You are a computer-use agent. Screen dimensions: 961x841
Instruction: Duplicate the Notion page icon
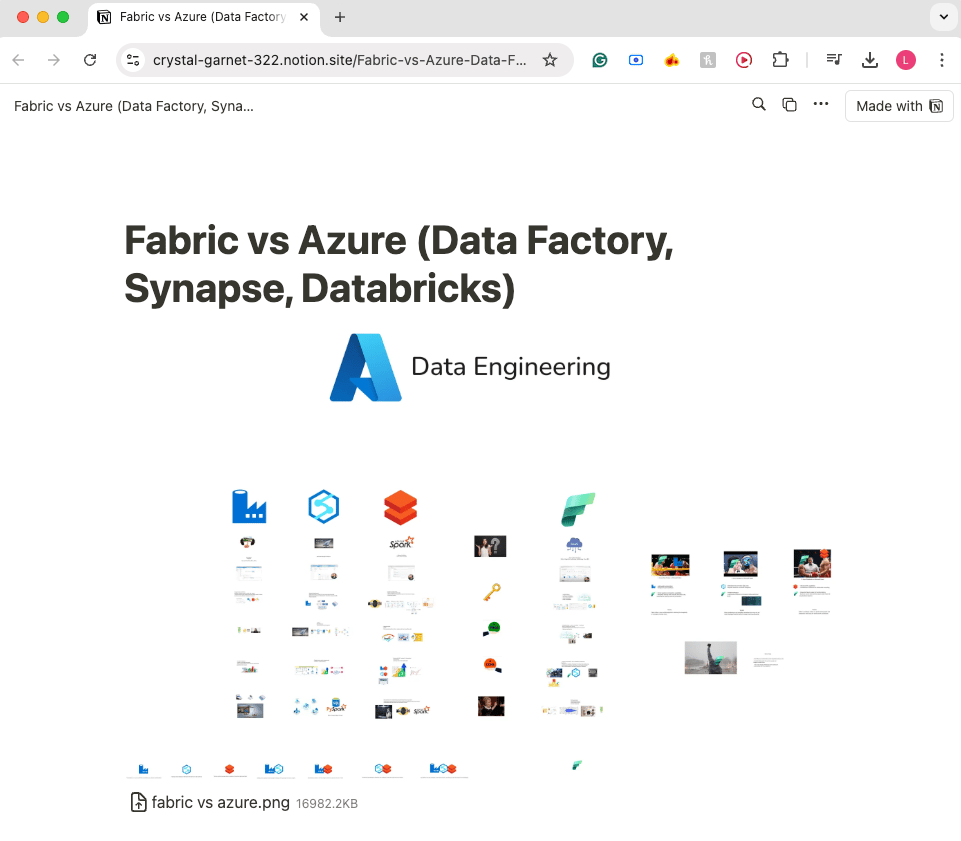789,105
